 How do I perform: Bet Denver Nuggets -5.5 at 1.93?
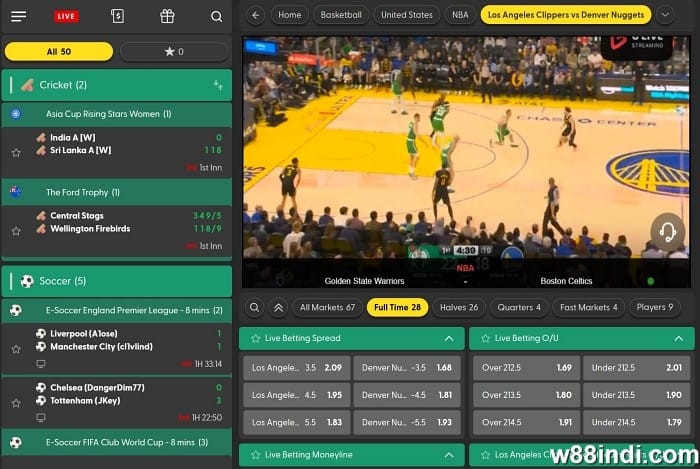tap(407, 422)
